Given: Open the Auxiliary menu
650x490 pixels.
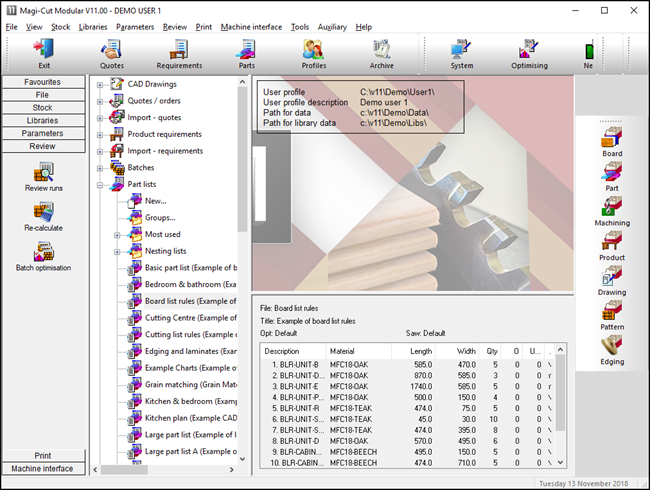Looking at the screenshot, I should (332, 27).
